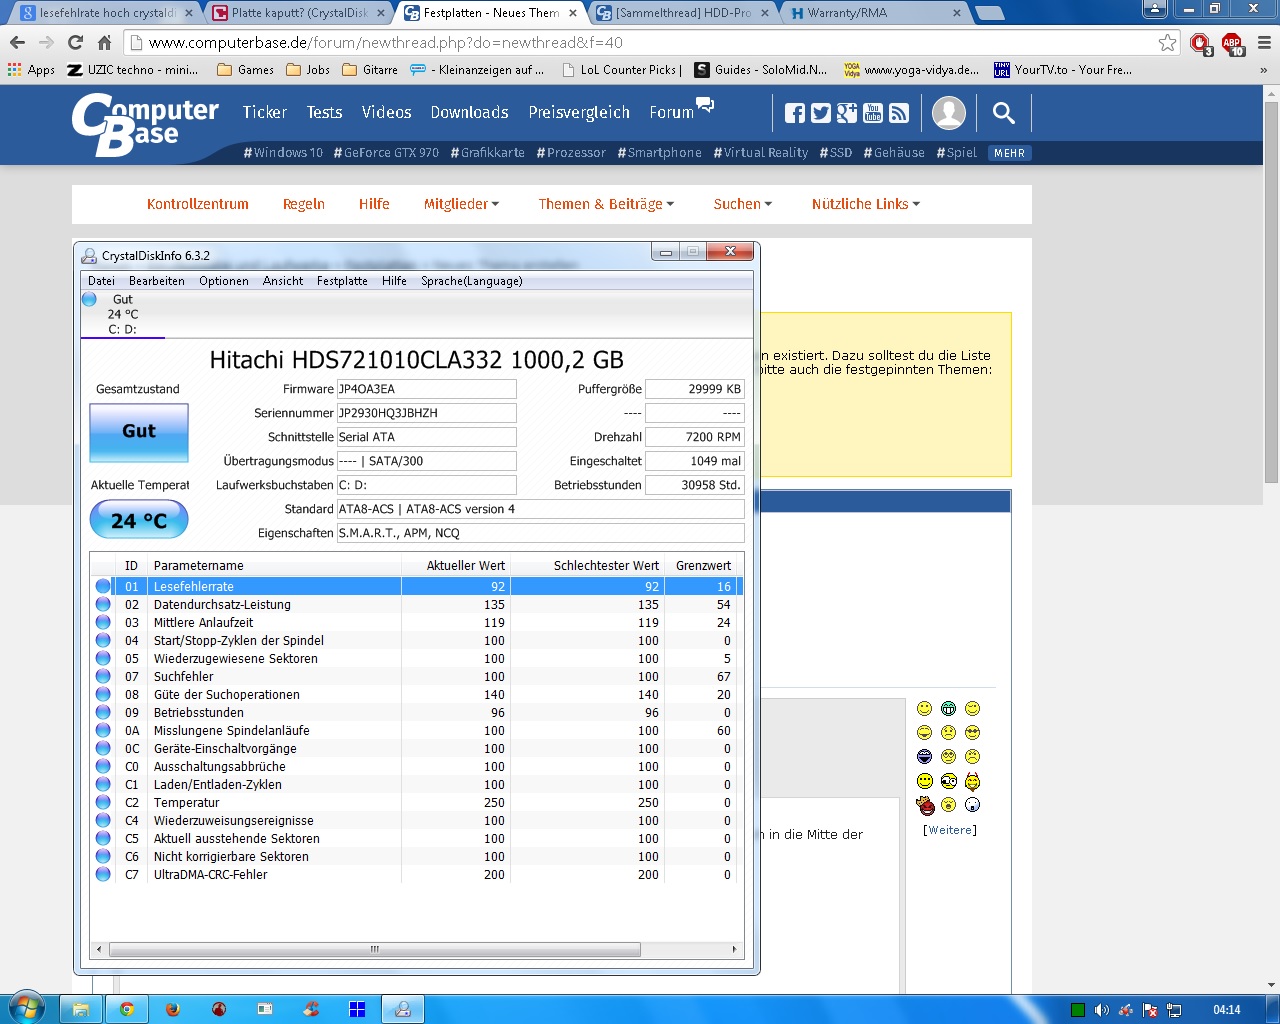The width and height of the screenshot is (1280, 1024).
Task: Open Mitglieder dropdown menu
Action: 461,204
